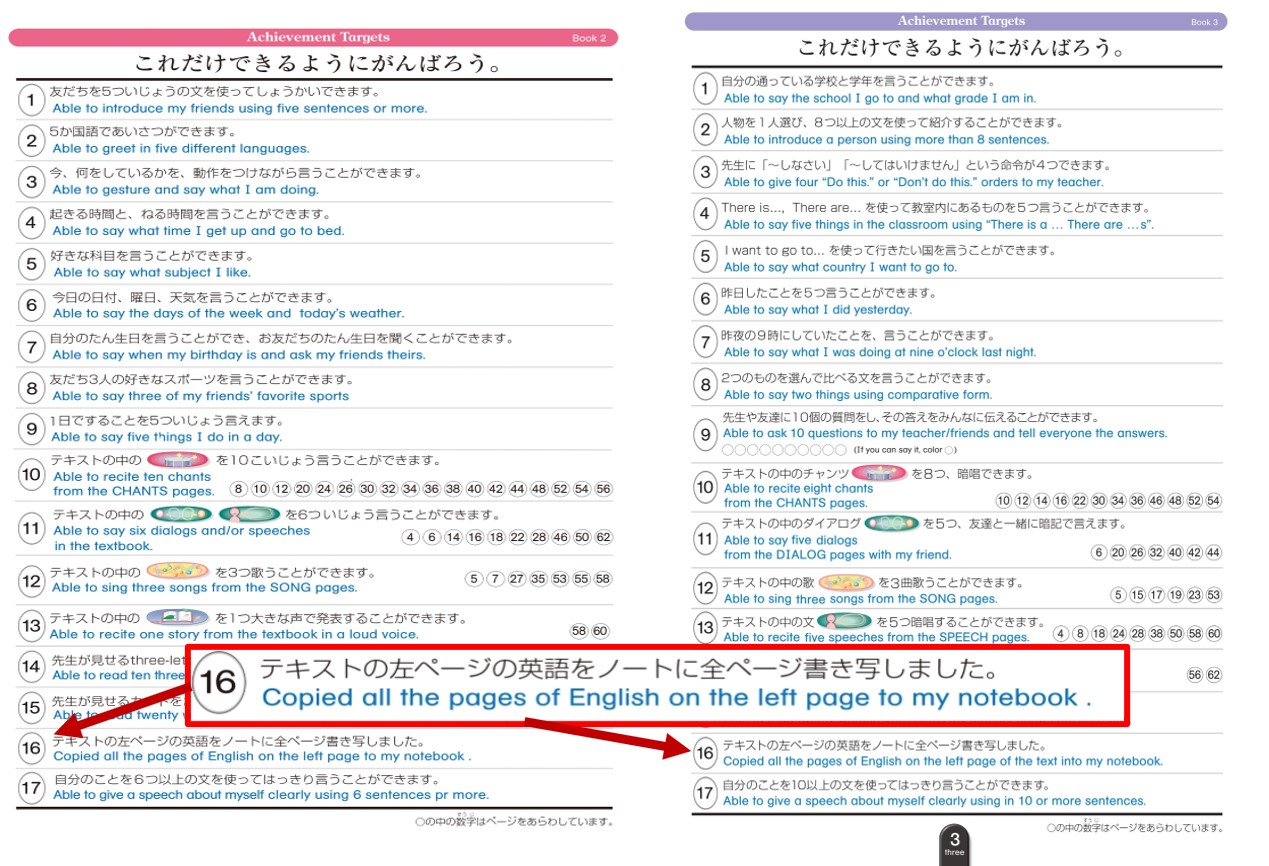
Task: Click page number 27 in Book 2 songs row
Action: click(x=516, y=579)
